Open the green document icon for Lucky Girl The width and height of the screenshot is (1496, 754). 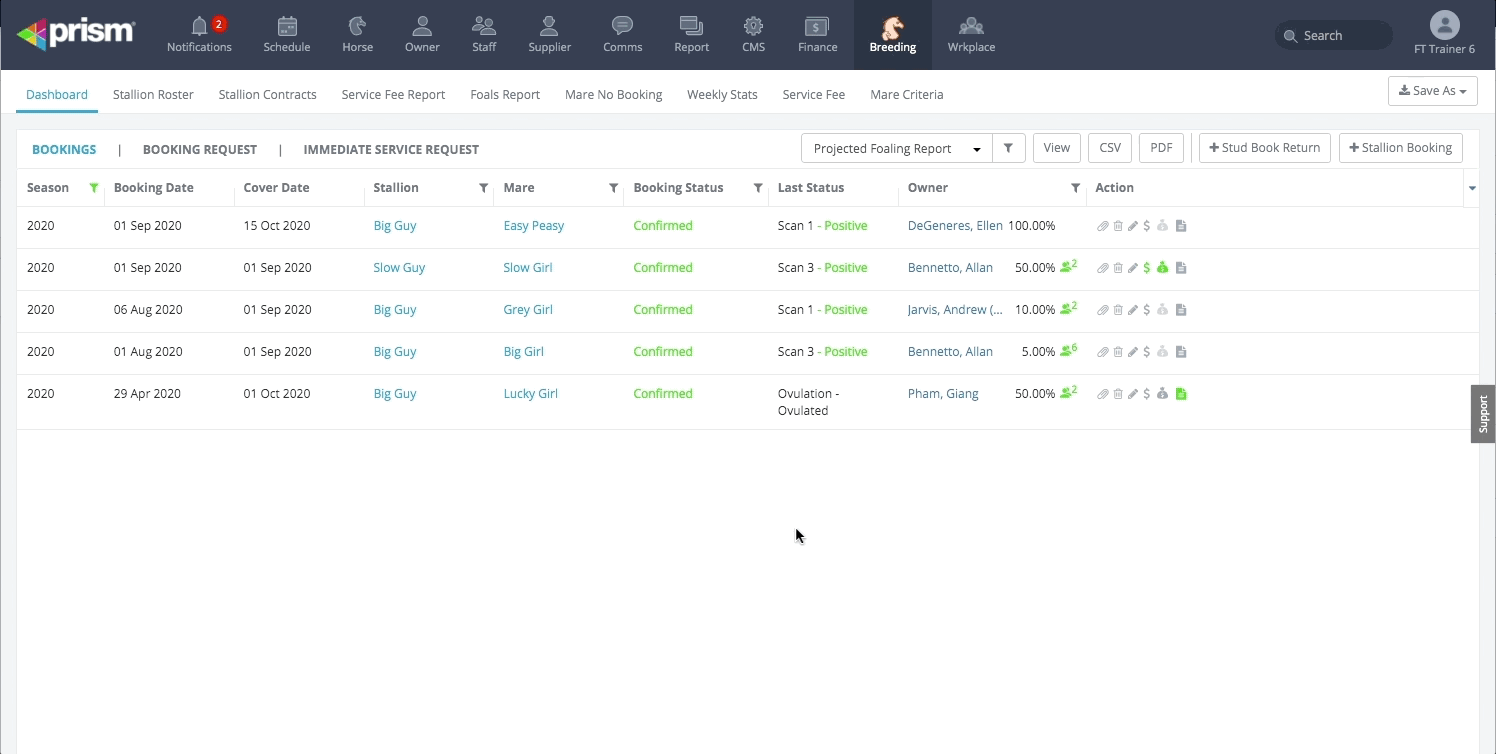click(1181, 394)
